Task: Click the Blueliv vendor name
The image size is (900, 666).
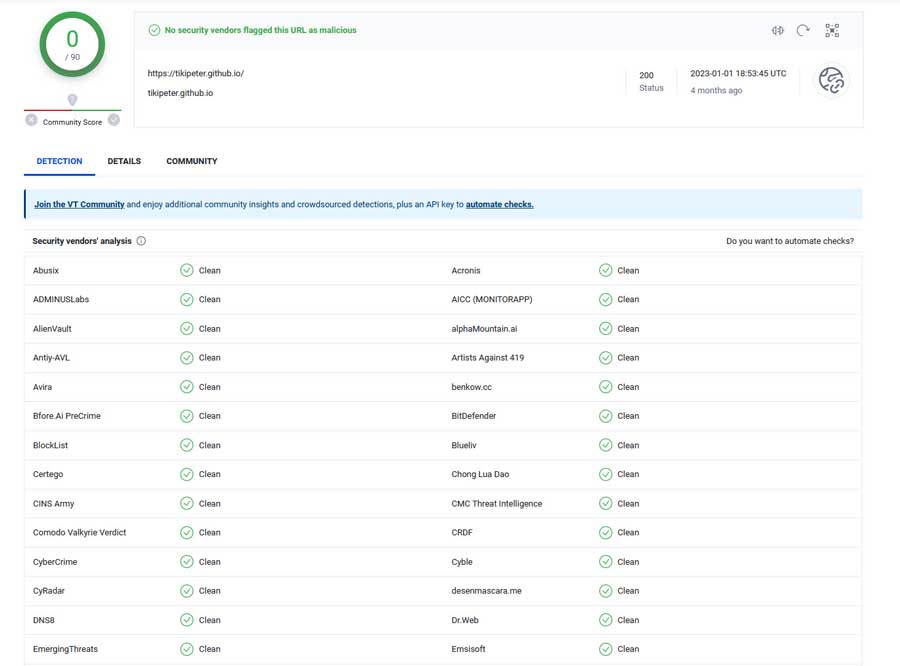Action: [x=464, y=446]
